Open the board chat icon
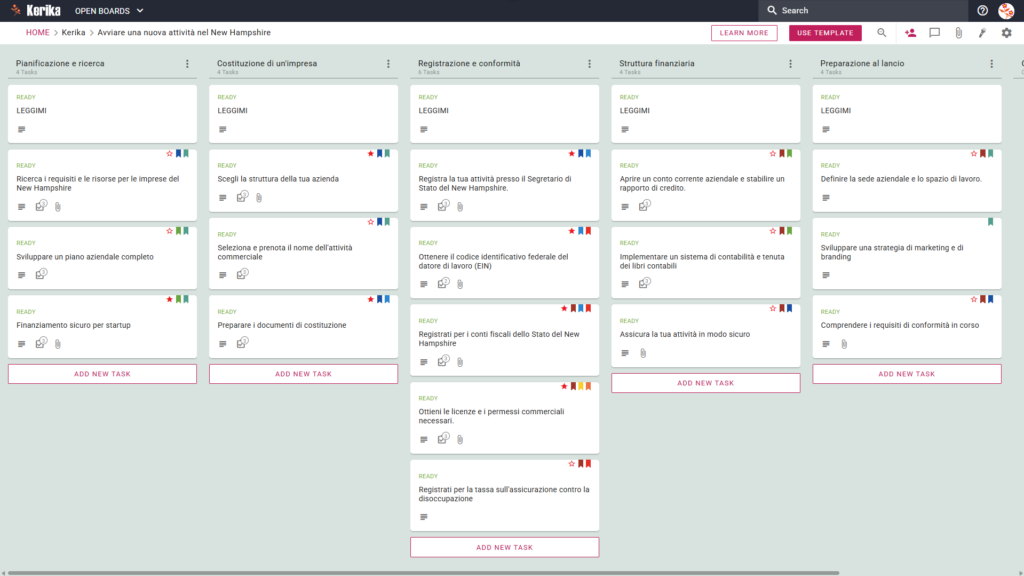Image resolution: width=1024 pixels, height=576 pixels. (935, 33)
